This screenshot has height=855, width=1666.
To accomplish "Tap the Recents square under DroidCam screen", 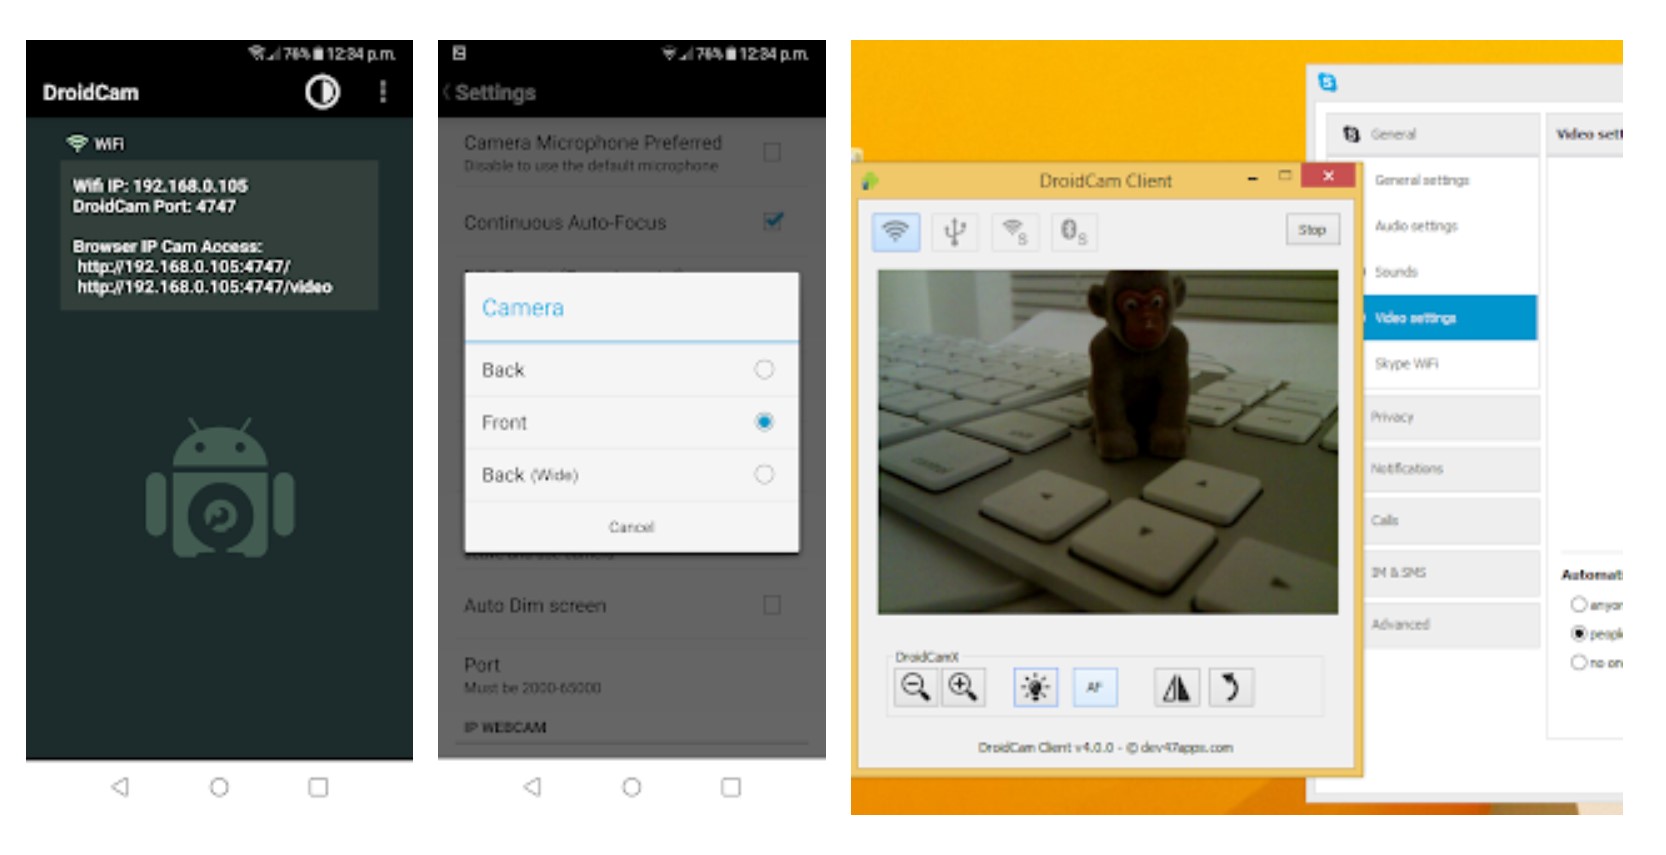I will (x=318, y=787).
